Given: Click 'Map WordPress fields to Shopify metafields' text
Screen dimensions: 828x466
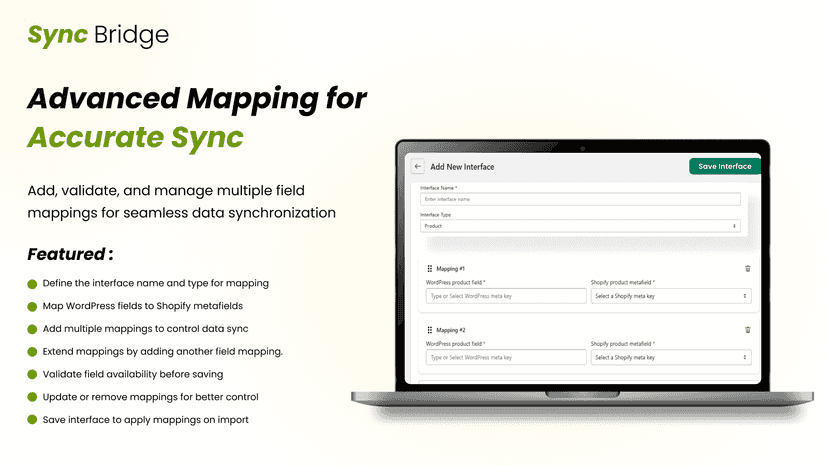Looking at the screenshot, I should point(143,306).
